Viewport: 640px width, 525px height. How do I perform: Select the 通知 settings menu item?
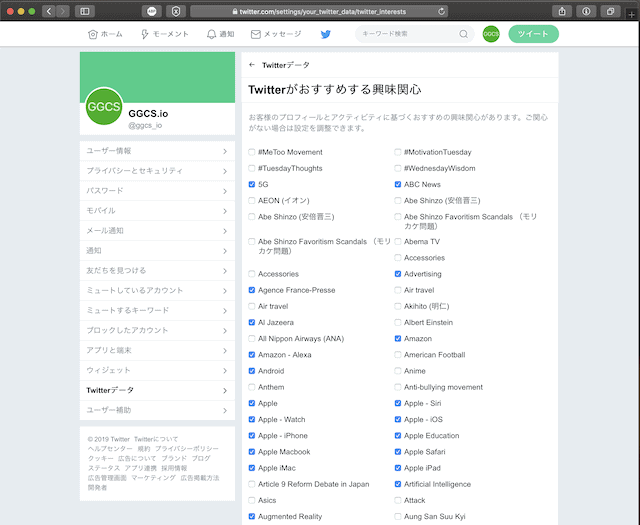157,251
